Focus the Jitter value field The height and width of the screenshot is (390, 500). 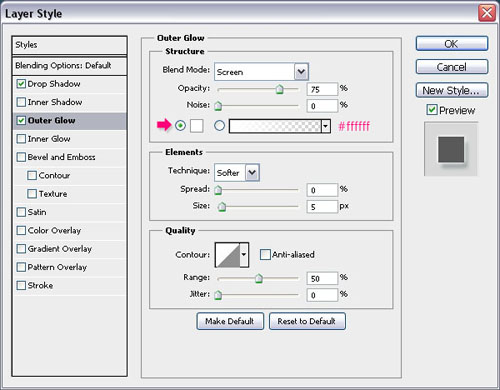322,295
